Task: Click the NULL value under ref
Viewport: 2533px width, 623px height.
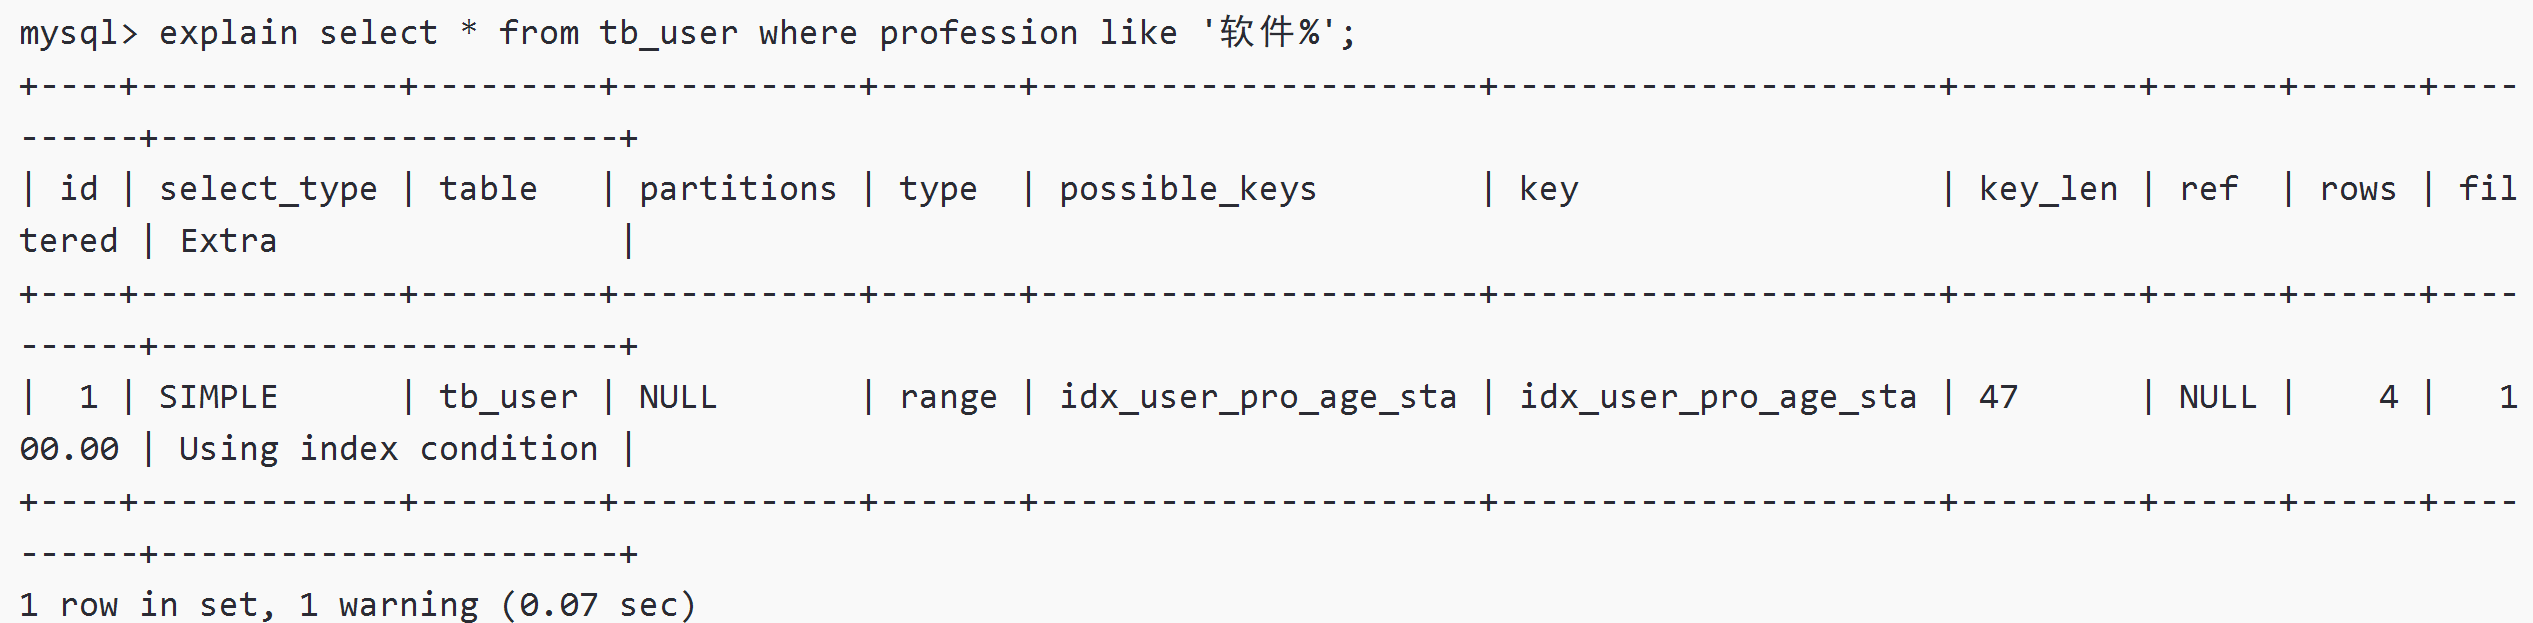Action: click(2217, 398)
